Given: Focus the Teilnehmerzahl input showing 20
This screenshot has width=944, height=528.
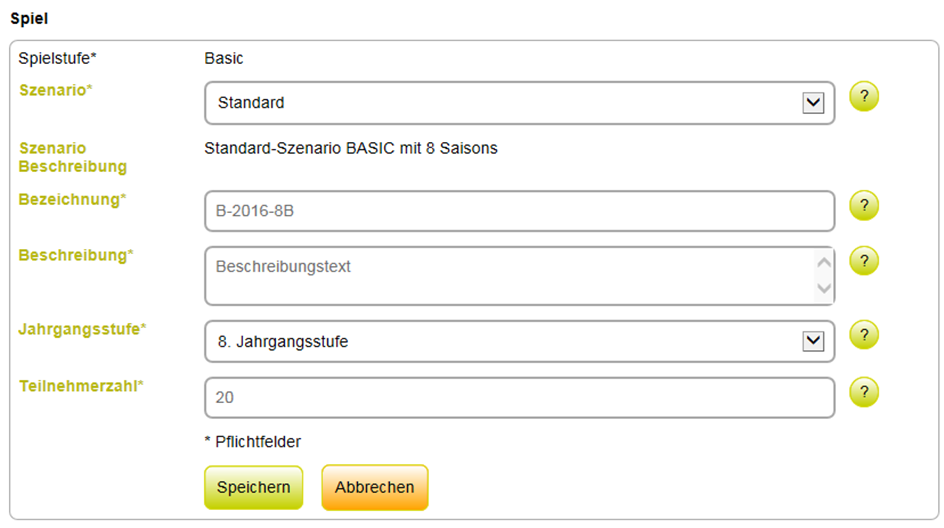Looking at the screenshot, I should click(x=520, y=398).
